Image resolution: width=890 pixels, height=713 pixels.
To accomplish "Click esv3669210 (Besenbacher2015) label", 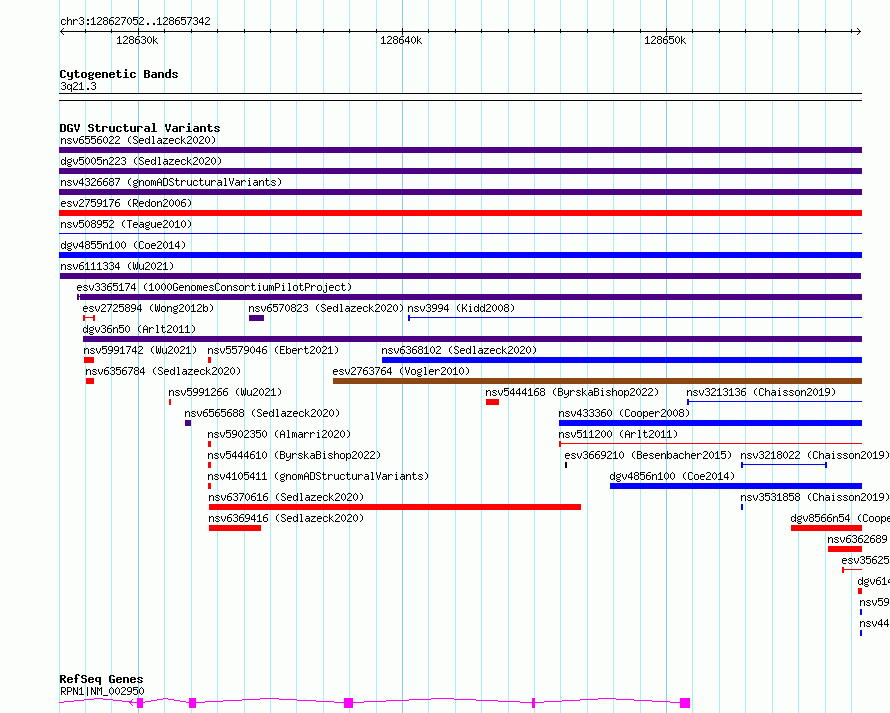I will tap(648, 455).
